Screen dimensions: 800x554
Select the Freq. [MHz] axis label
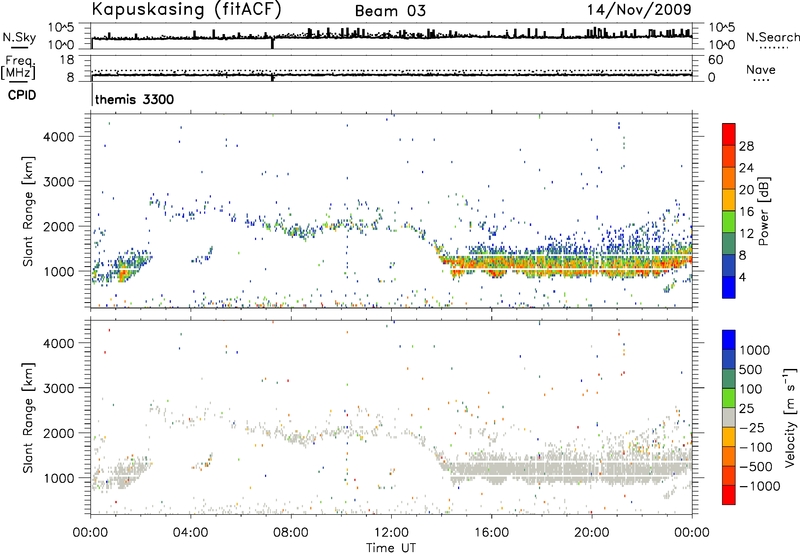pyautogui.click(x=18, y=68)
